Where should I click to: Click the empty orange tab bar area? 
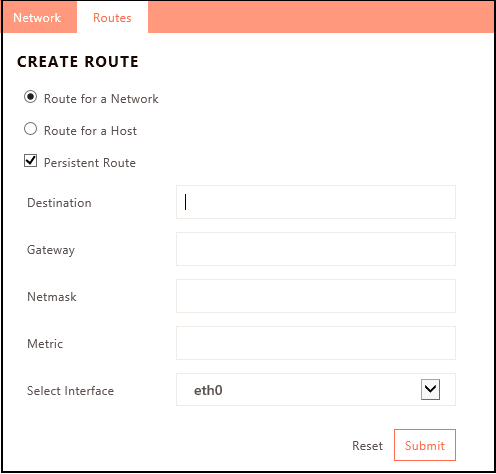(321, 17)
